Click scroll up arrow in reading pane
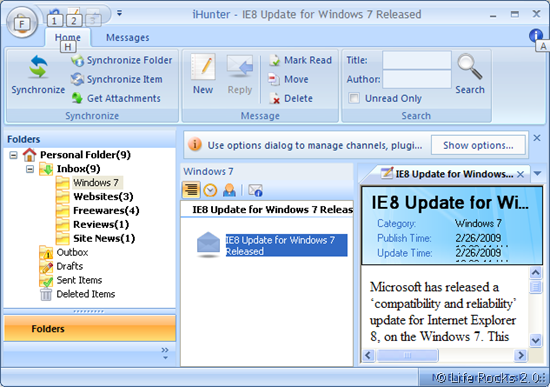Viewport: 550px width, 387px height. [536, 273]
